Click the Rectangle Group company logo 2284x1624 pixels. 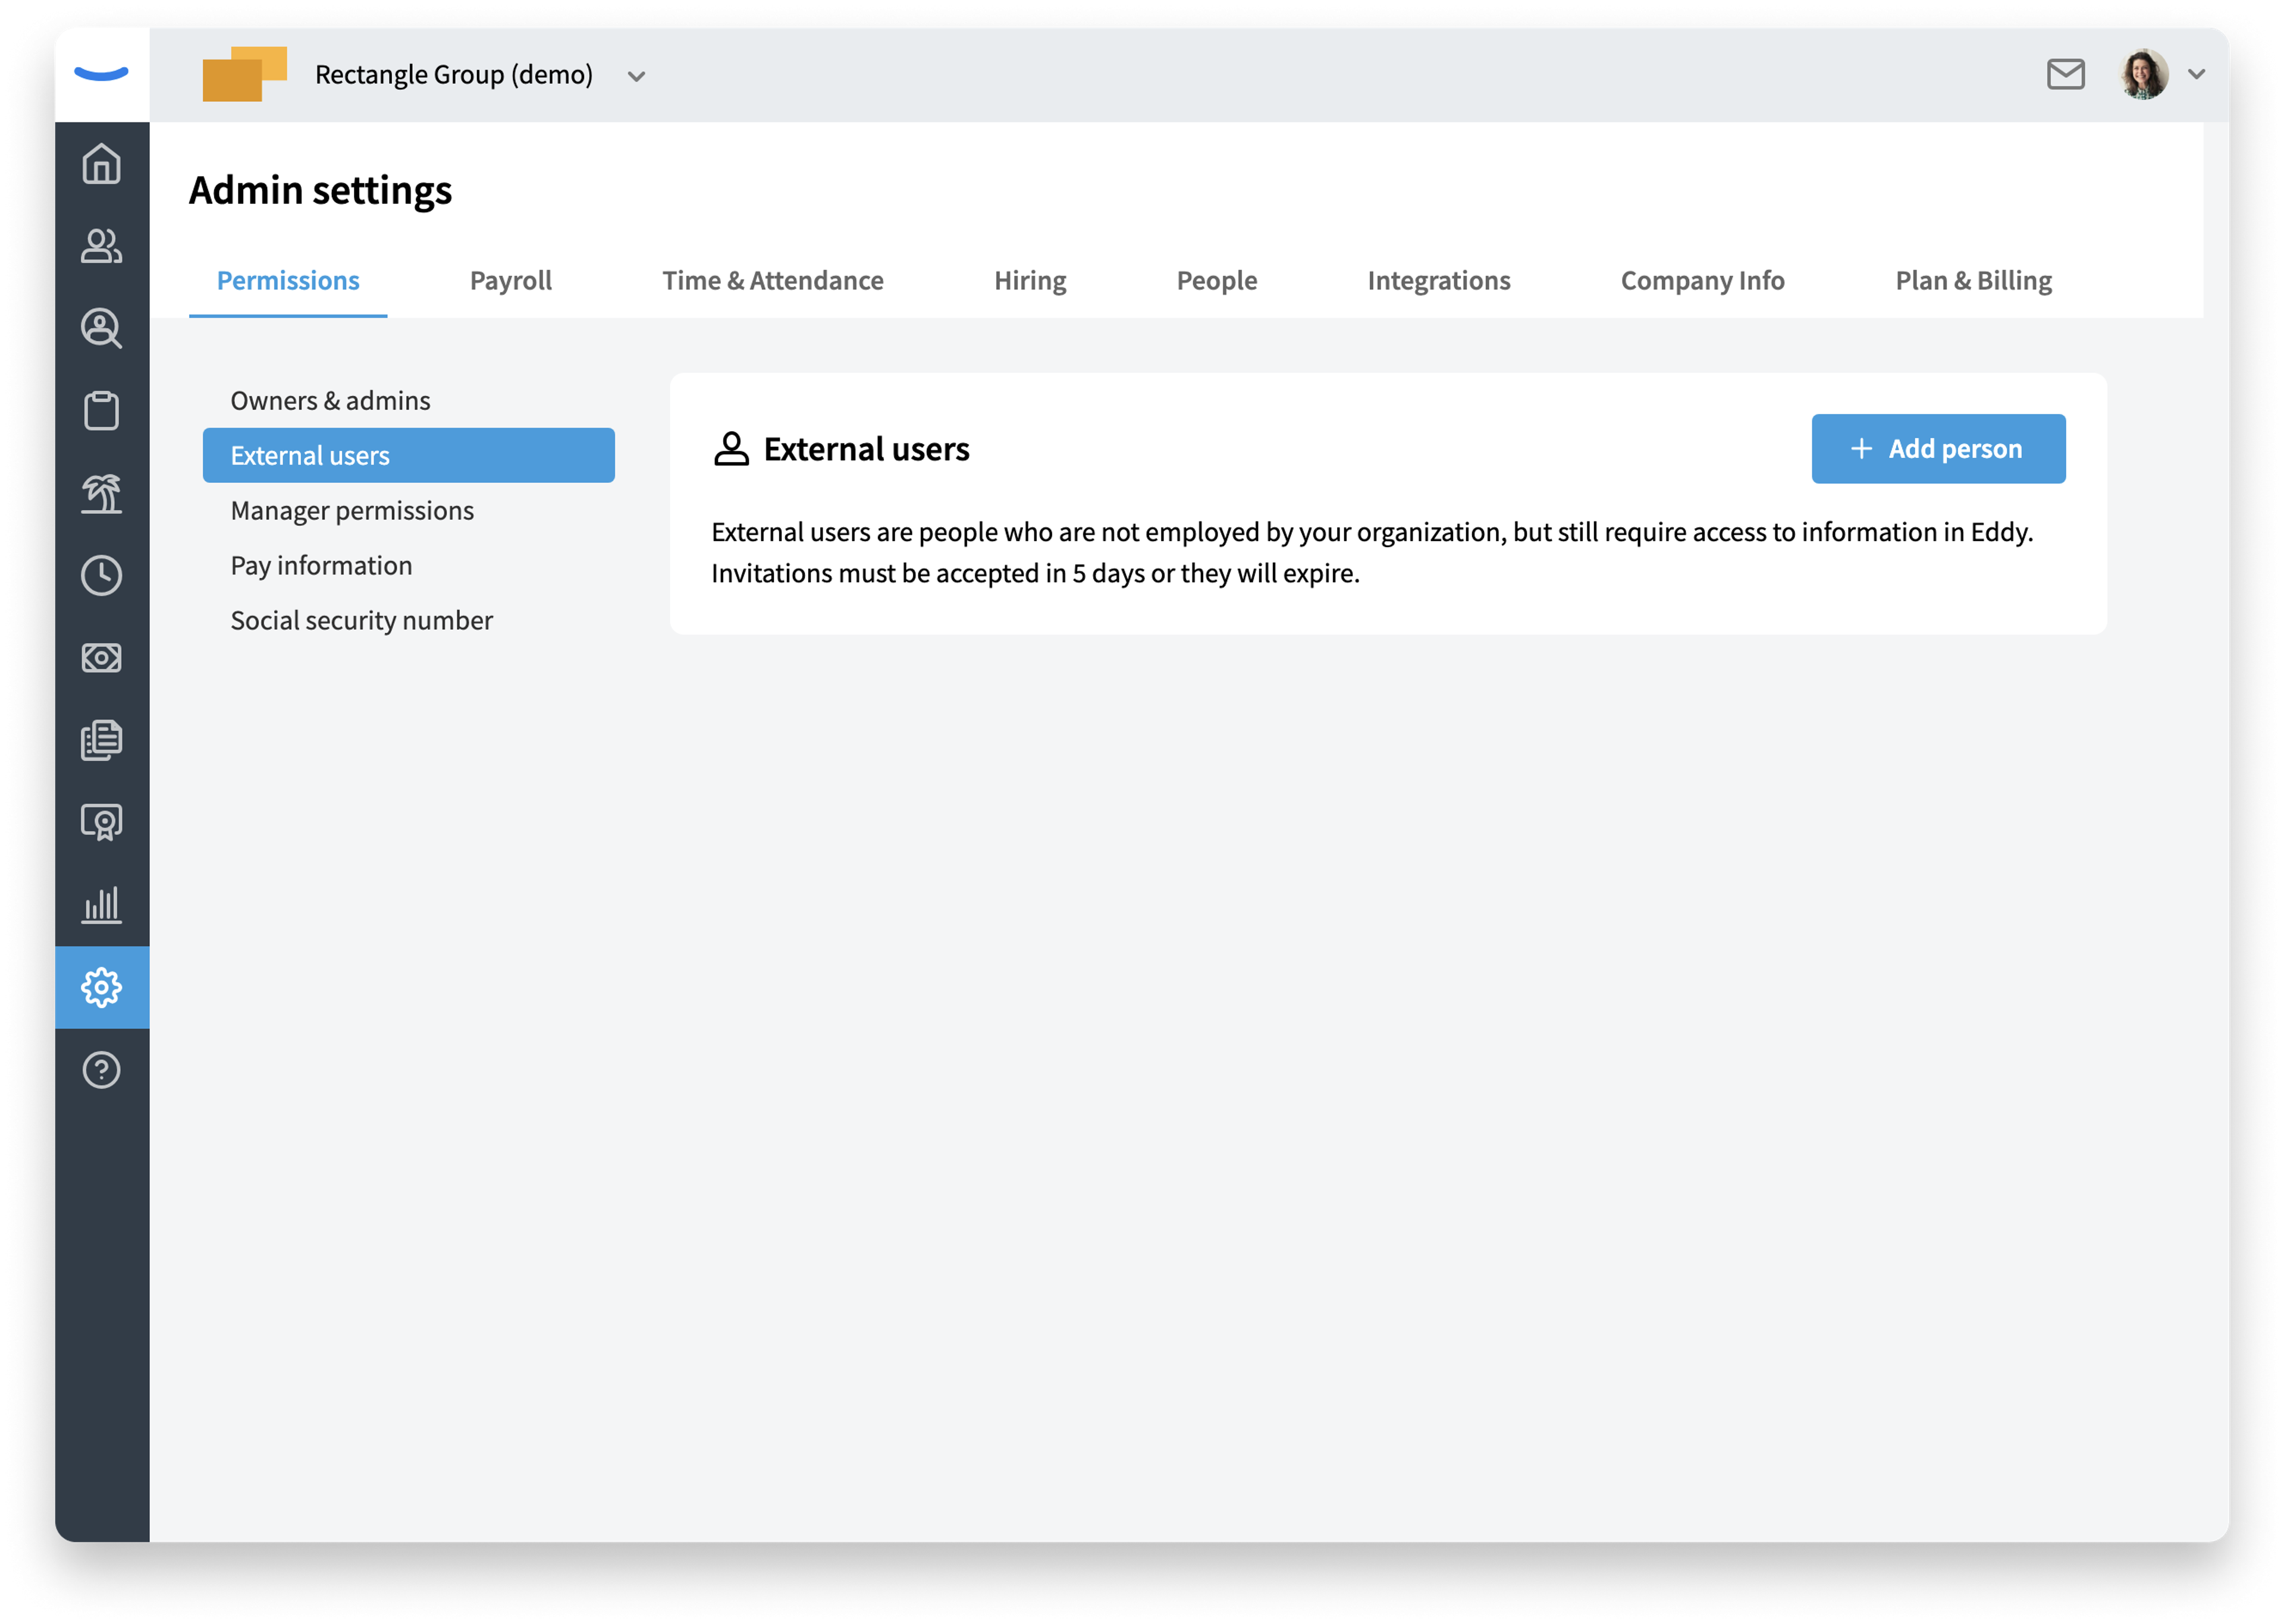click(244, 74)
